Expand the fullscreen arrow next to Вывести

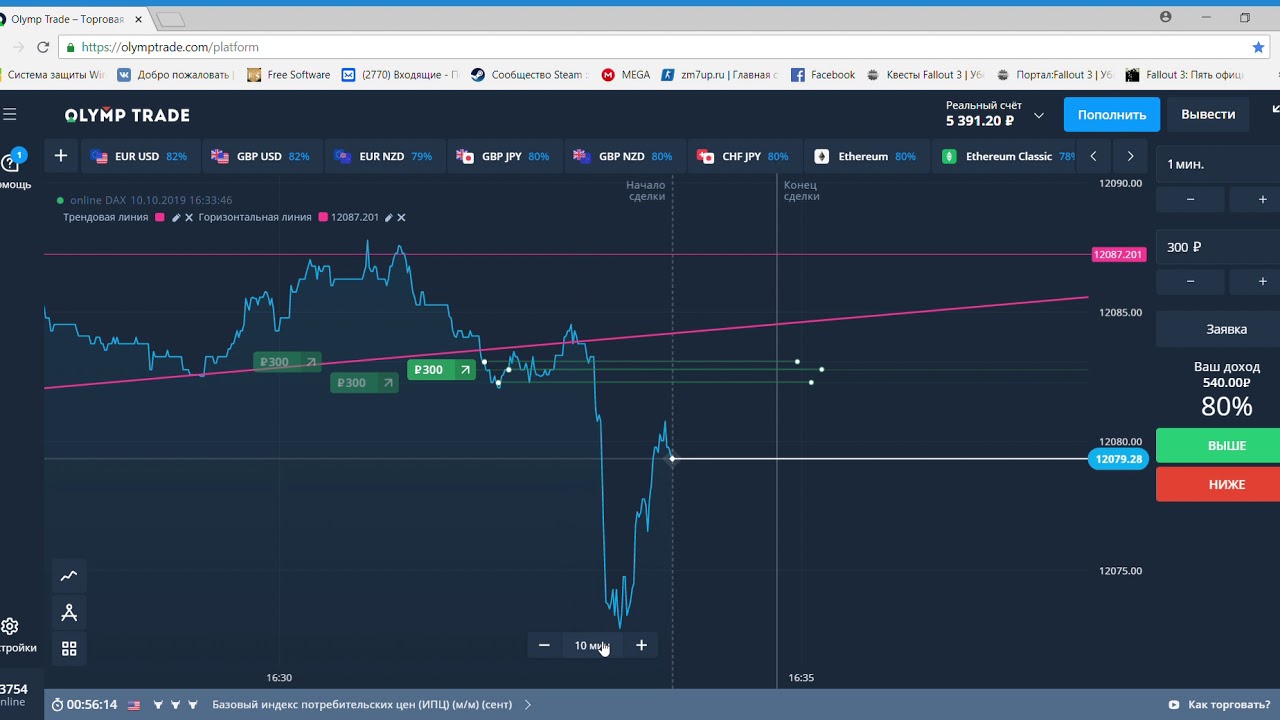tap(1274, 109)
